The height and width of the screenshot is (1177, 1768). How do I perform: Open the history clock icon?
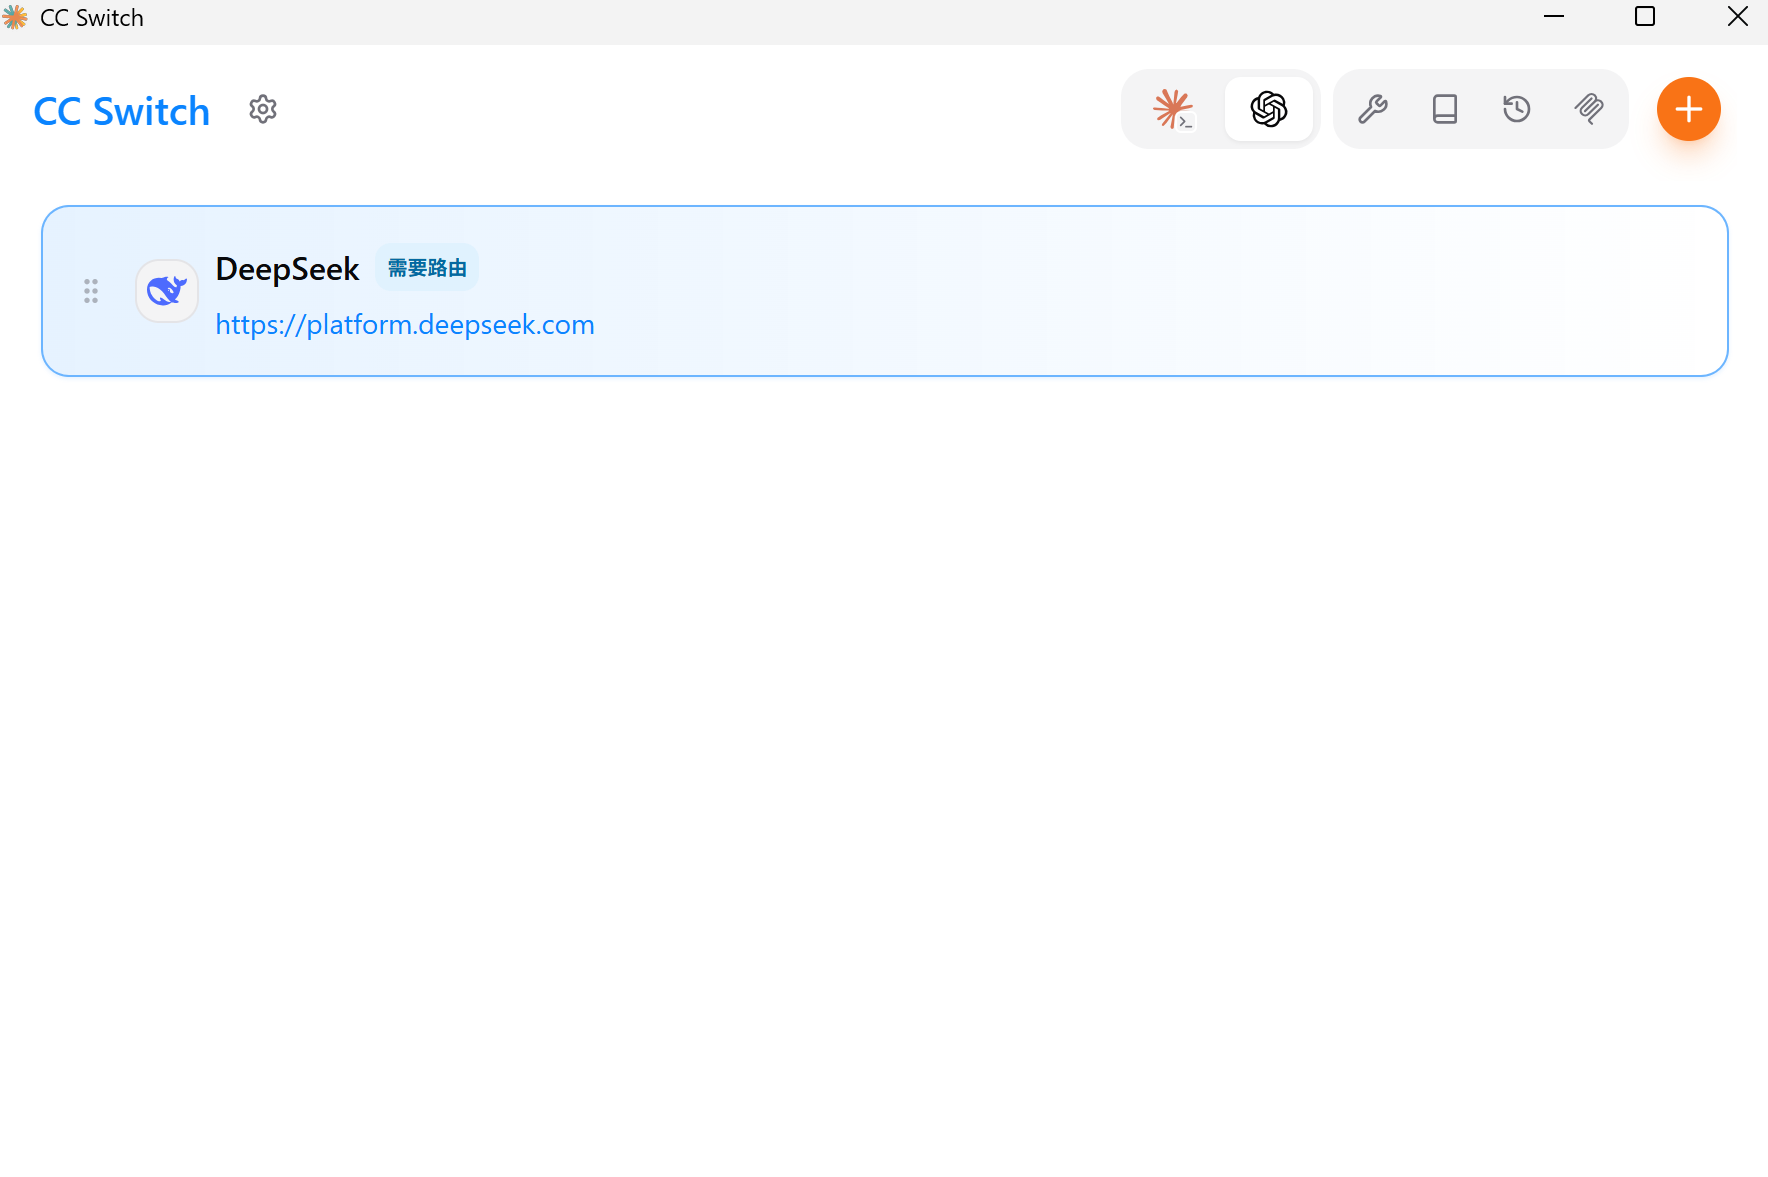click(x=1517, y=109)
